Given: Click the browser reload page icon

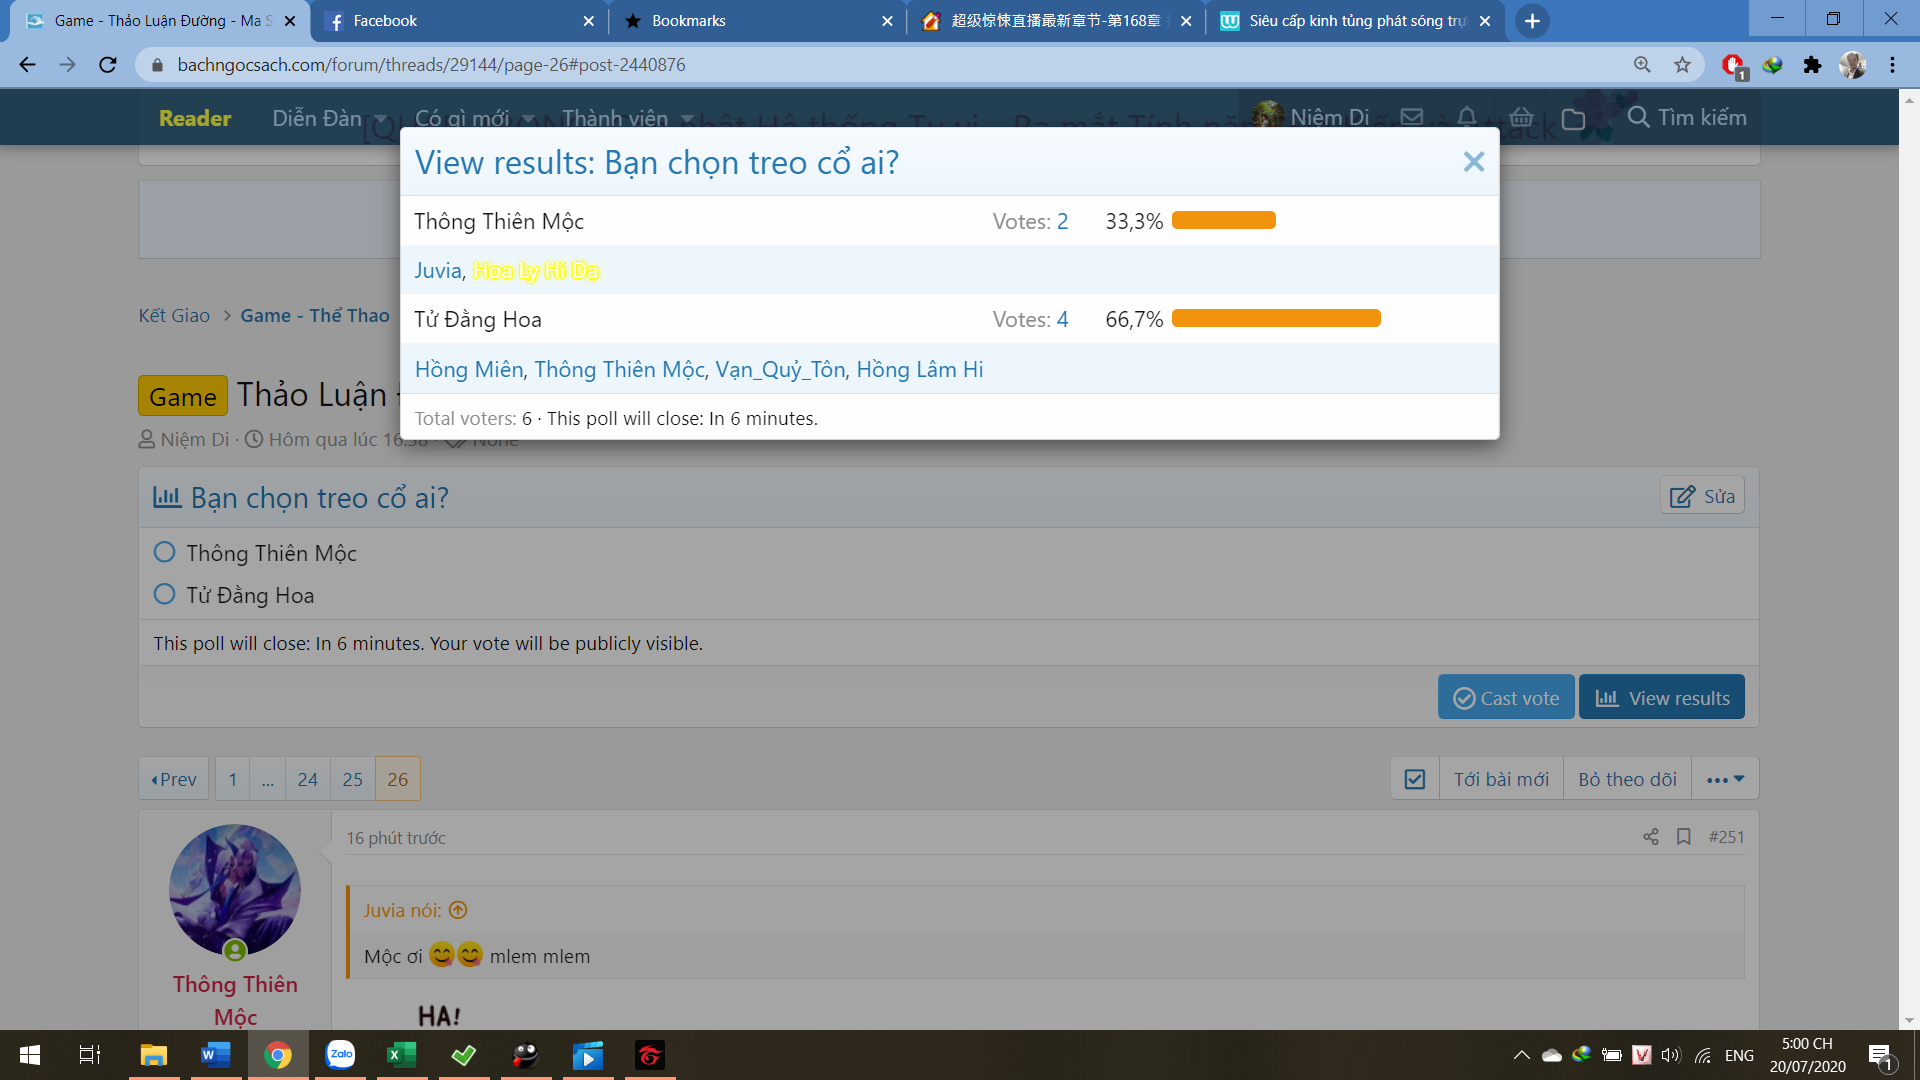Looking at the screenshot, I should [108, 65].
